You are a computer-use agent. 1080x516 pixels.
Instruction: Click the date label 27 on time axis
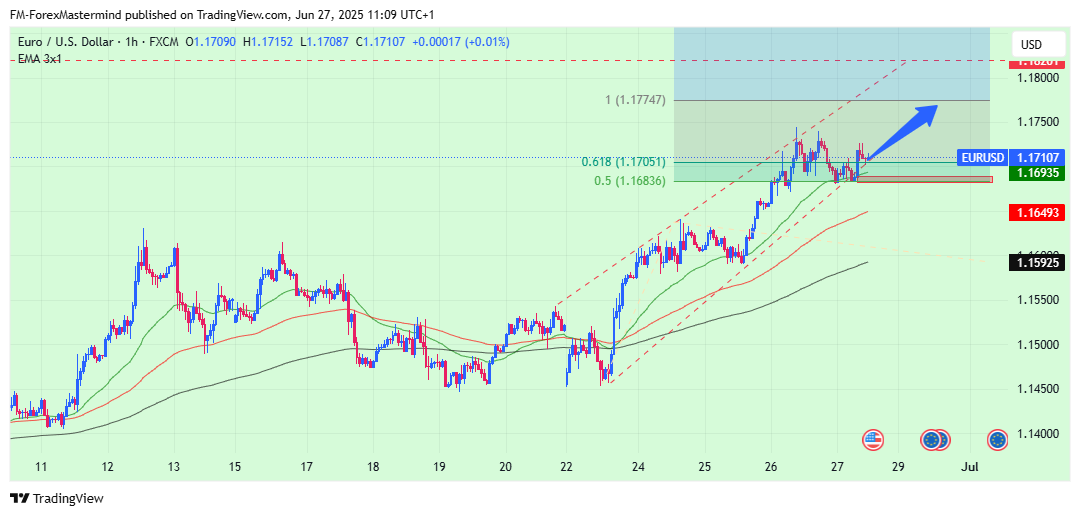[837, 467]
